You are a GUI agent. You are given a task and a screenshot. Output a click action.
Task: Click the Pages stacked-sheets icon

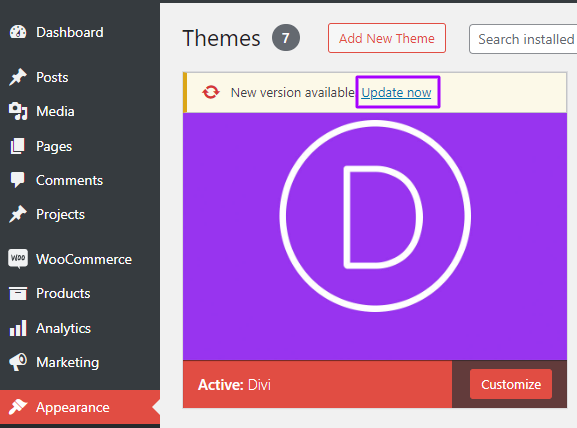[x=18, y=146]
